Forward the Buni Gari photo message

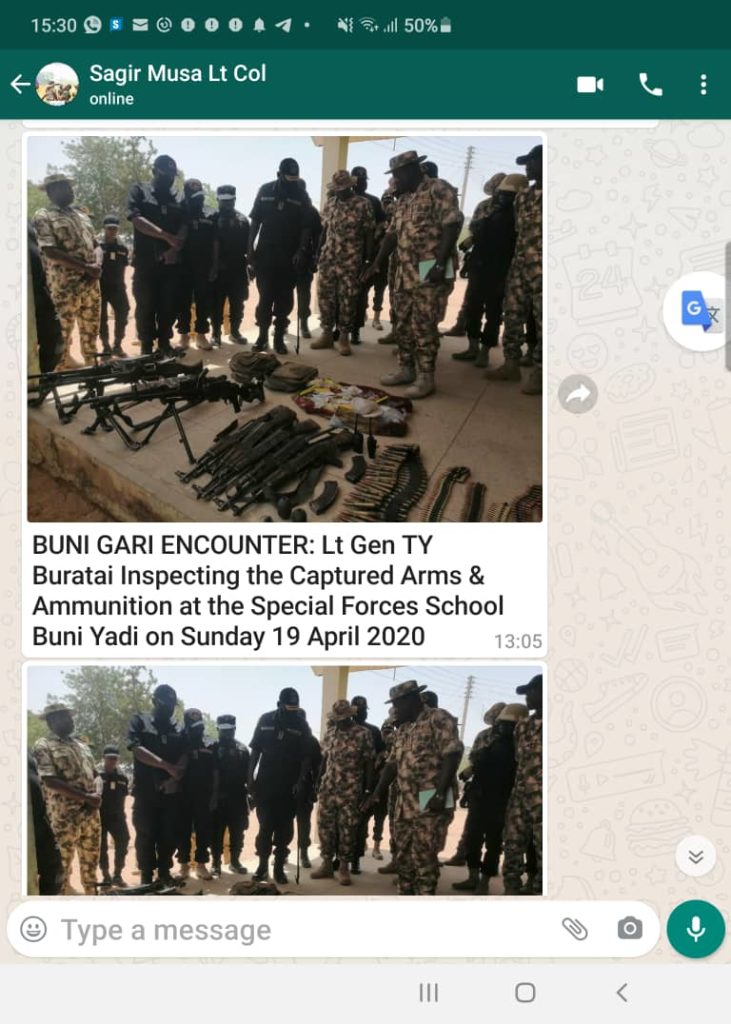coord(577,394)
